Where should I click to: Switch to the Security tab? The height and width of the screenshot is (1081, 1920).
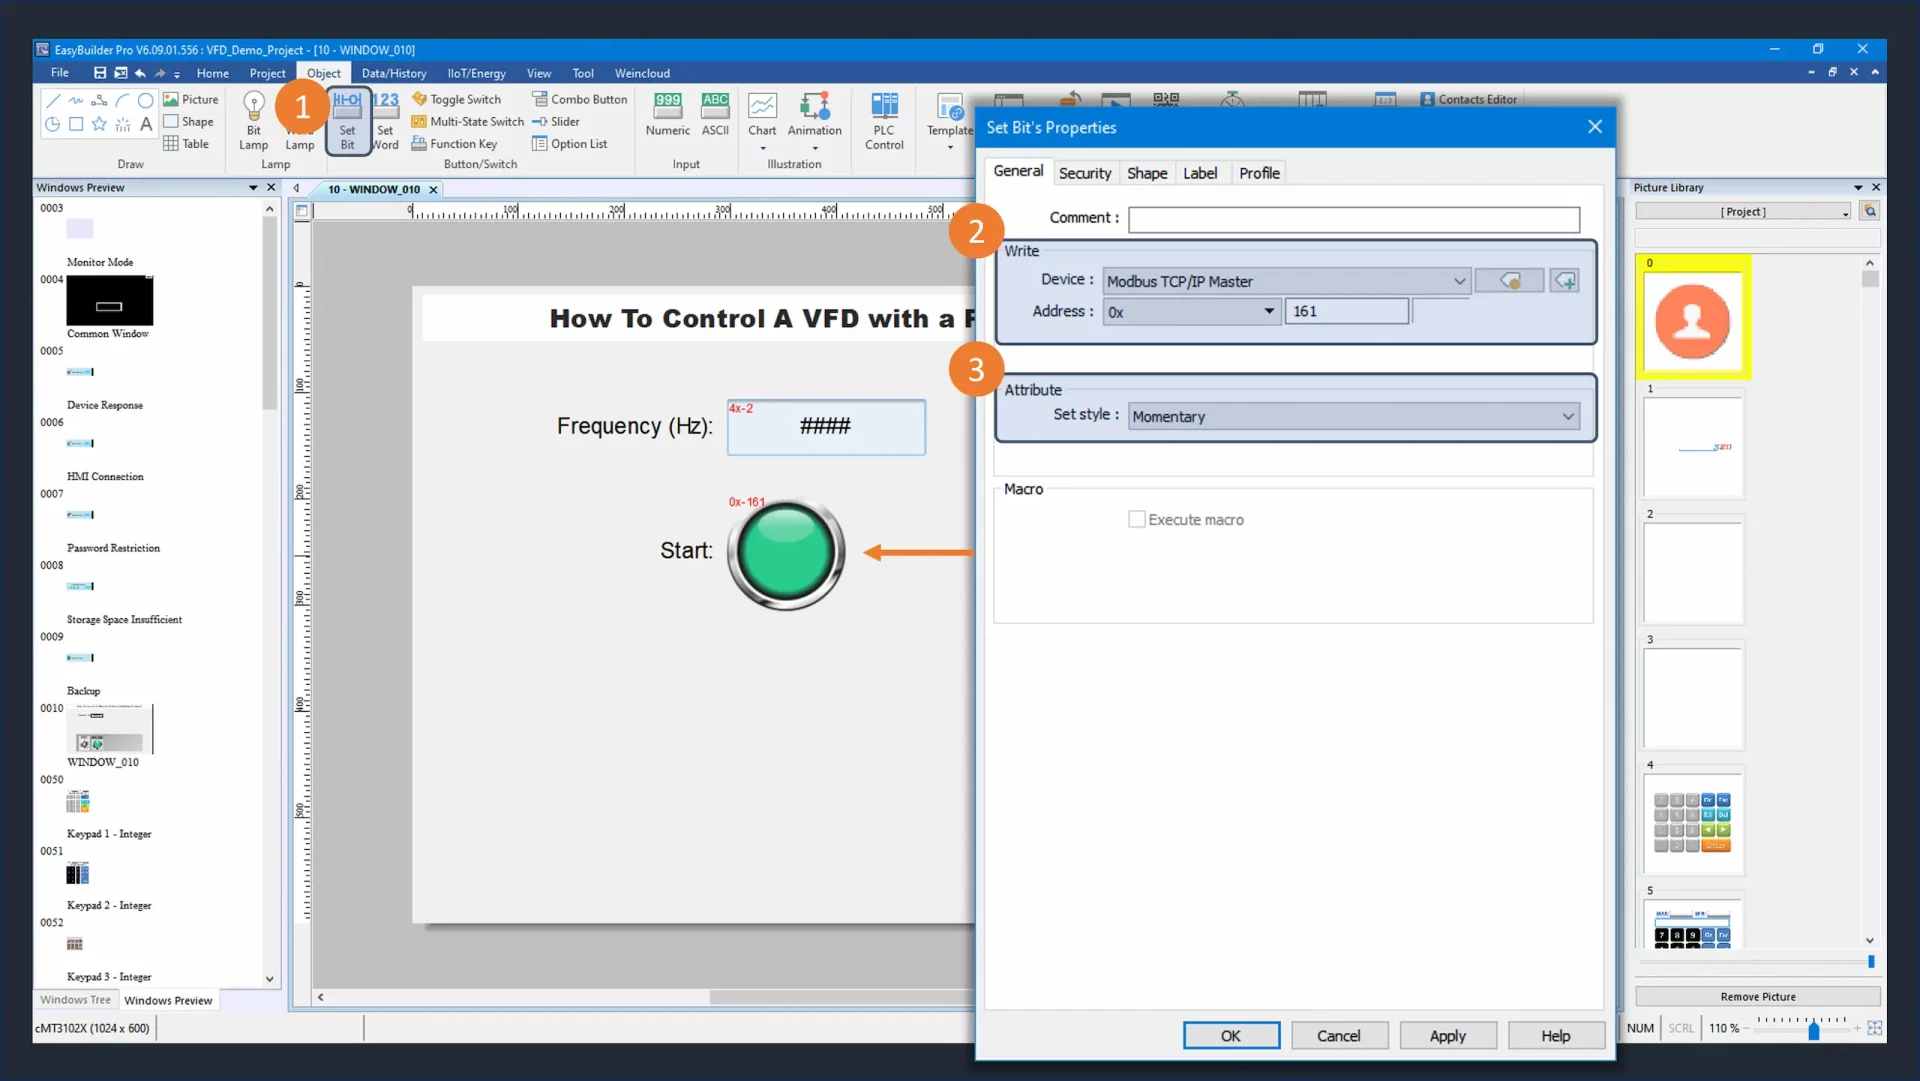(1084, 173)
